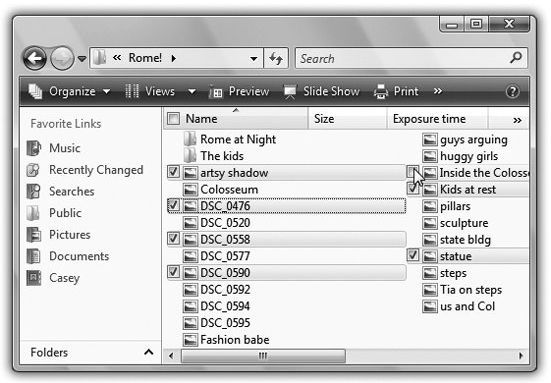Click the Pictures icon in sidebar

pyautogui.click(x=34, y=235)
